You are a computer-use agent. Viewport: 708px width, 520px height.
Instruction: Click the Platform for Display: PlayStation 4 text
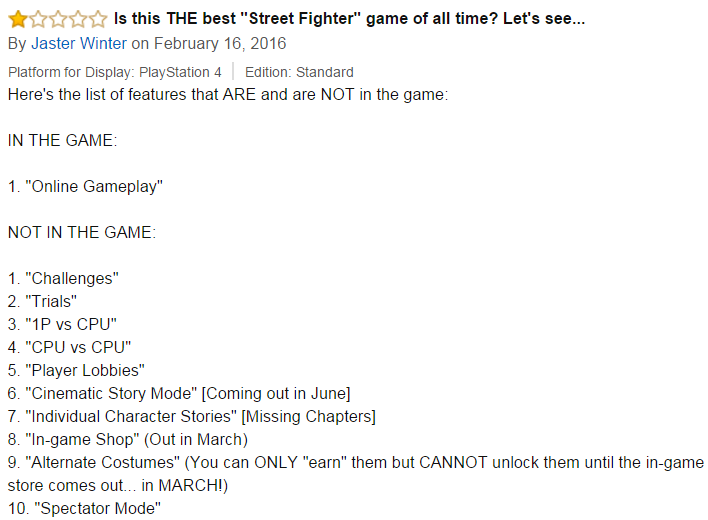click(x=115, y=72)
